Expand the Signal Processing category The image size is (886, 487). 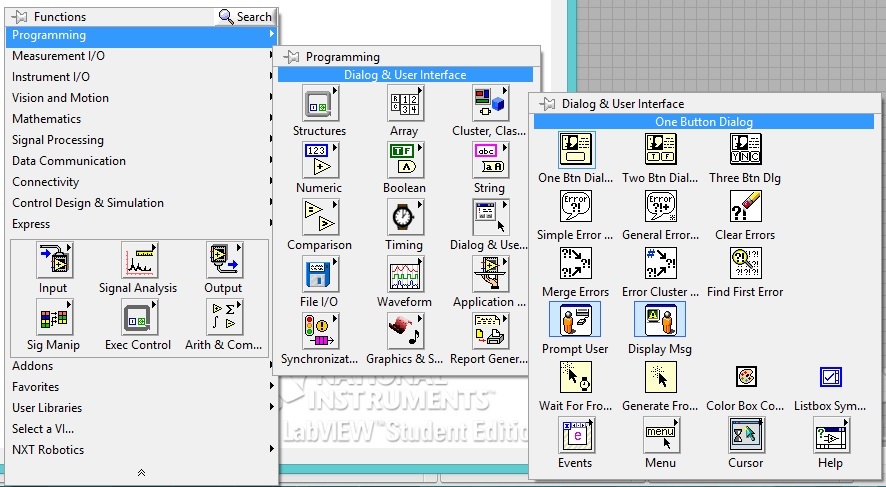142,140
